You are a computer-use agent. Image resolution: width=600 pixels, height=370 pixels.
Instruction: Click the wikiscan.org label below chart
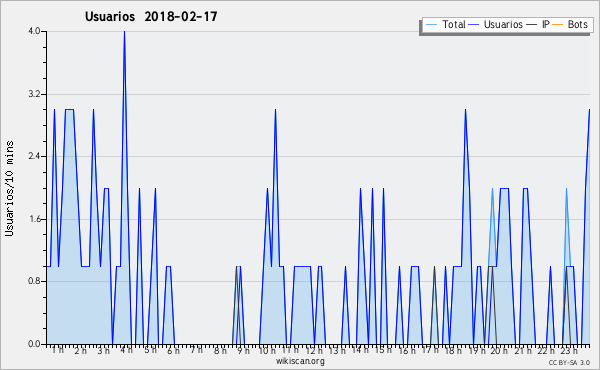(x=300, y=361)
